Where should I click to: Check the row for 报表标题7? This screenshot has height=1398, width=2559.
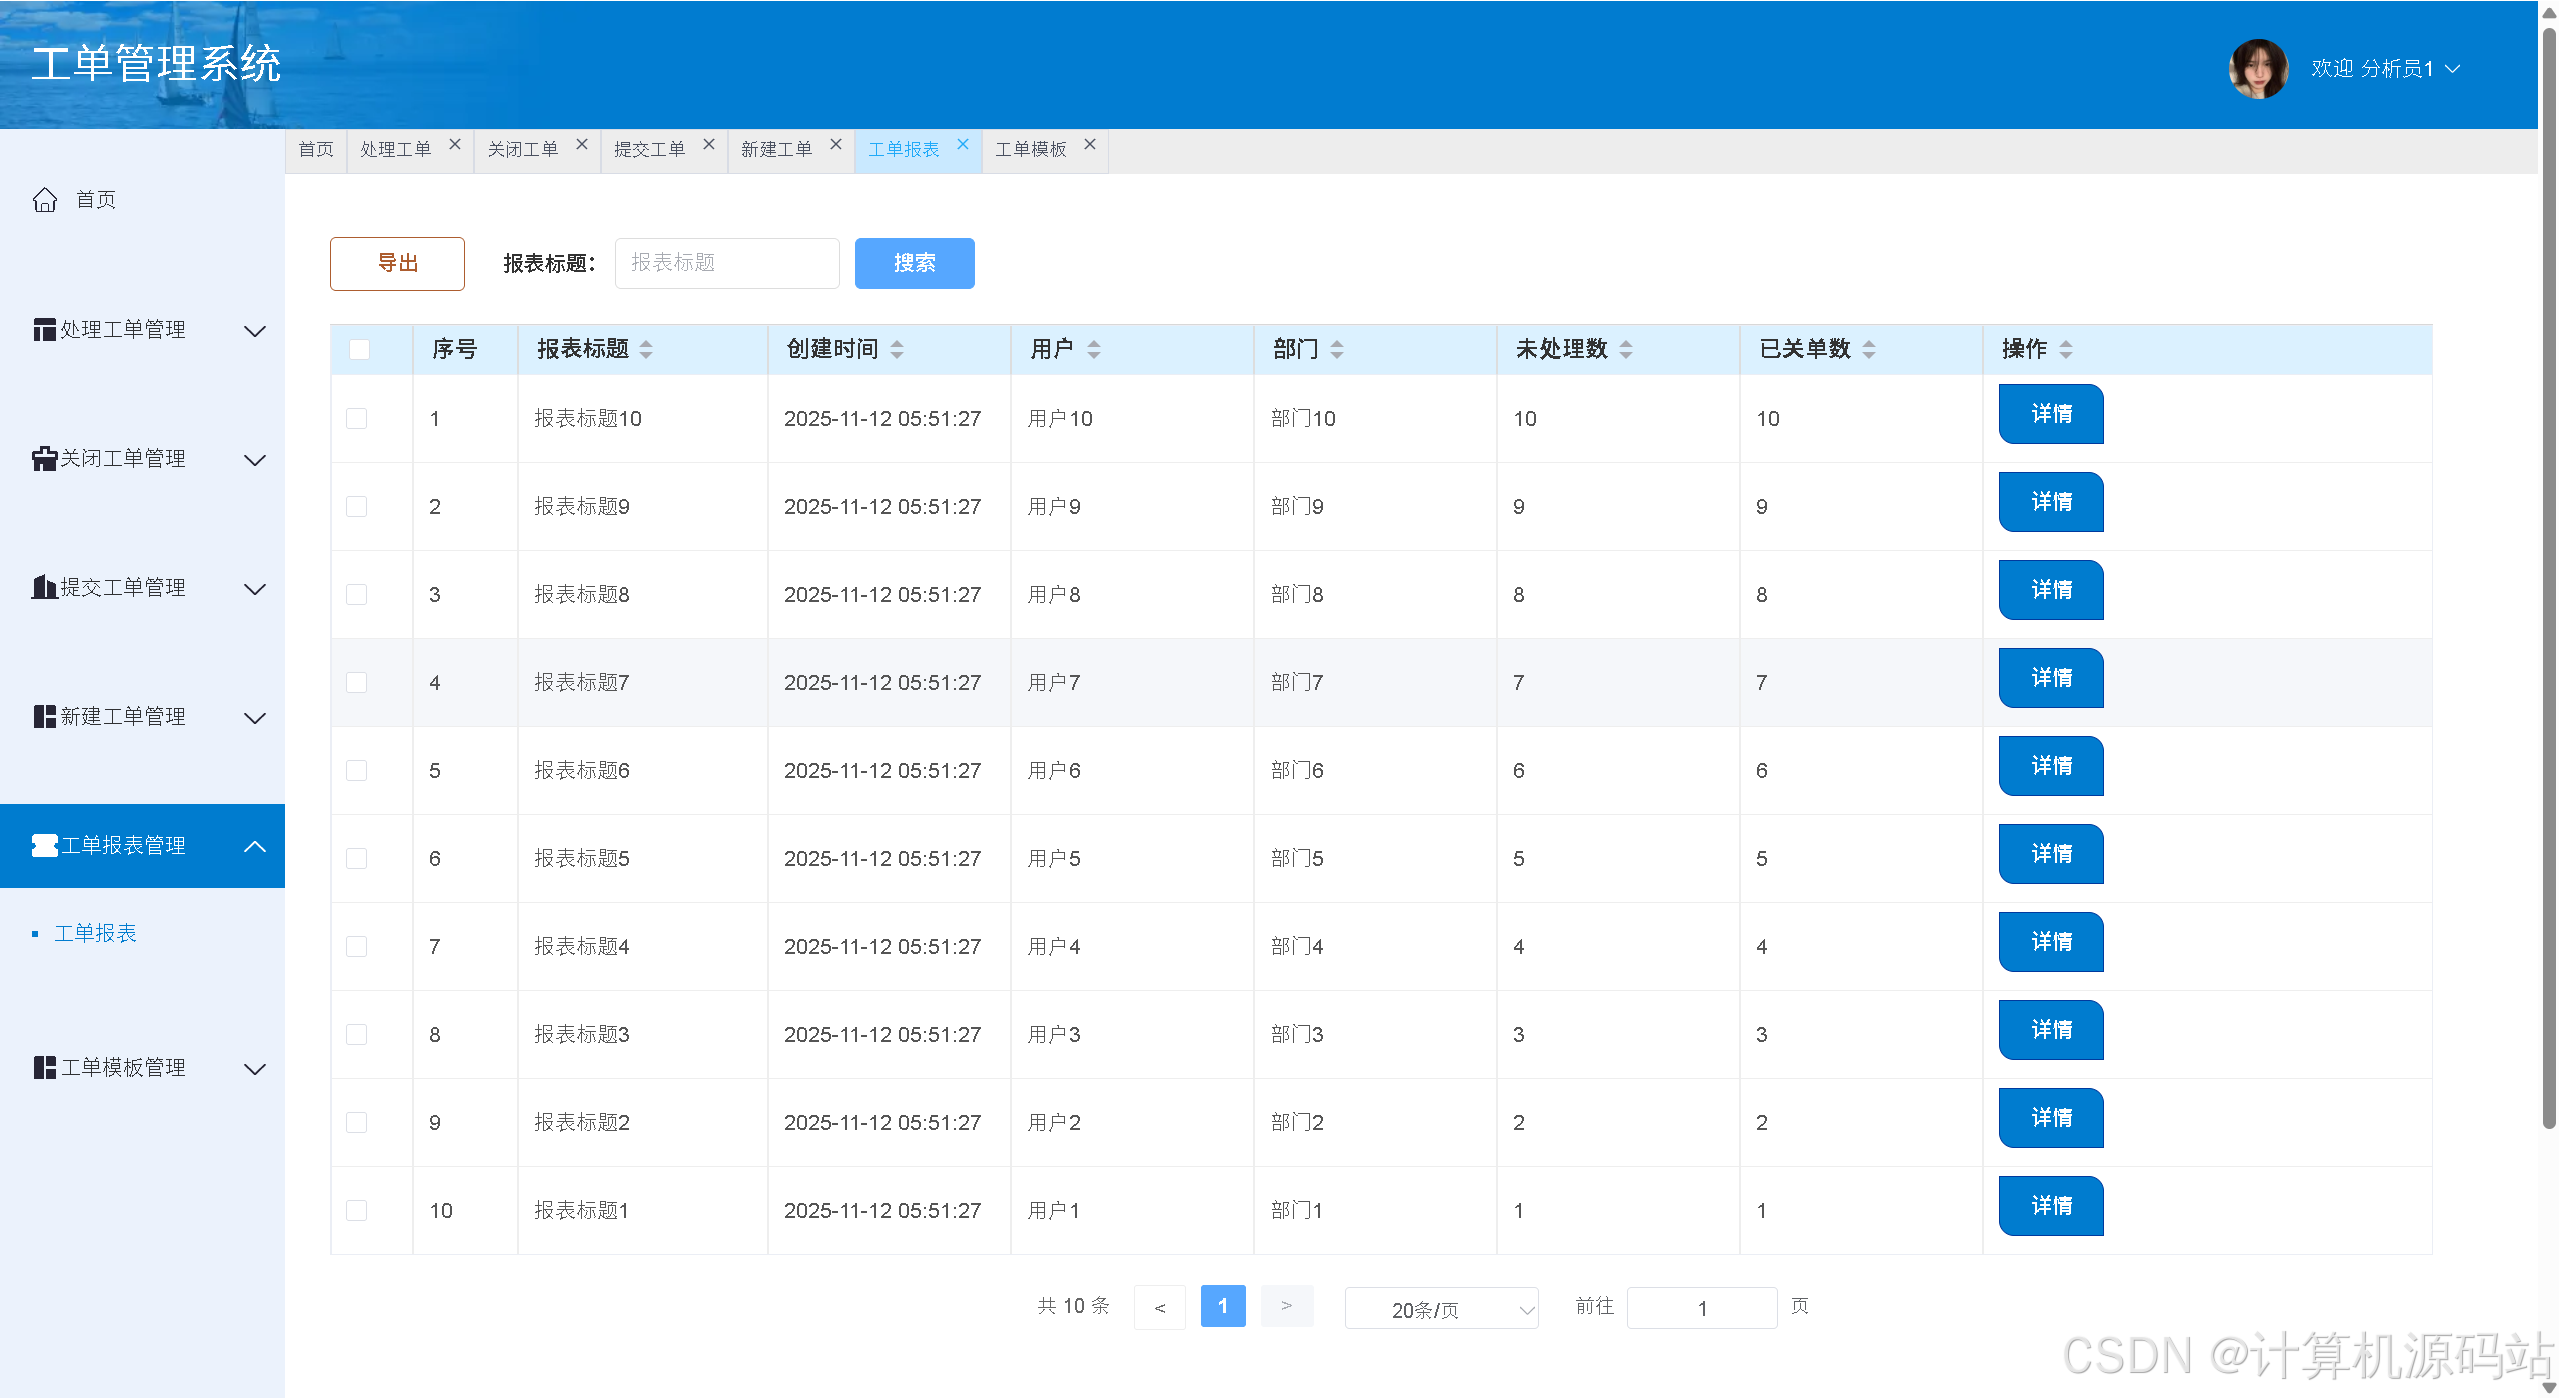tap(357, 683)
